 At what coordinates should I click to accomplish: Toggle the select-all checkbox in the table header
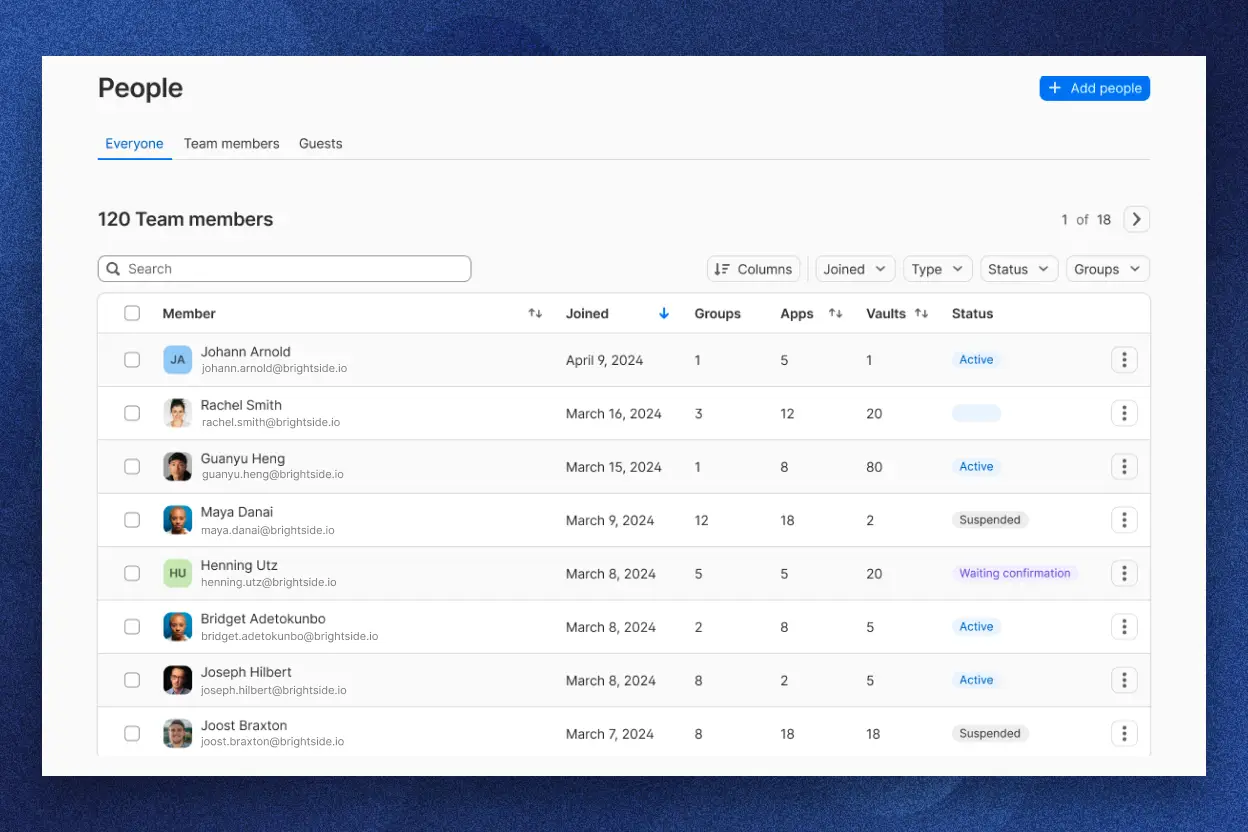(x=132, y=312)
